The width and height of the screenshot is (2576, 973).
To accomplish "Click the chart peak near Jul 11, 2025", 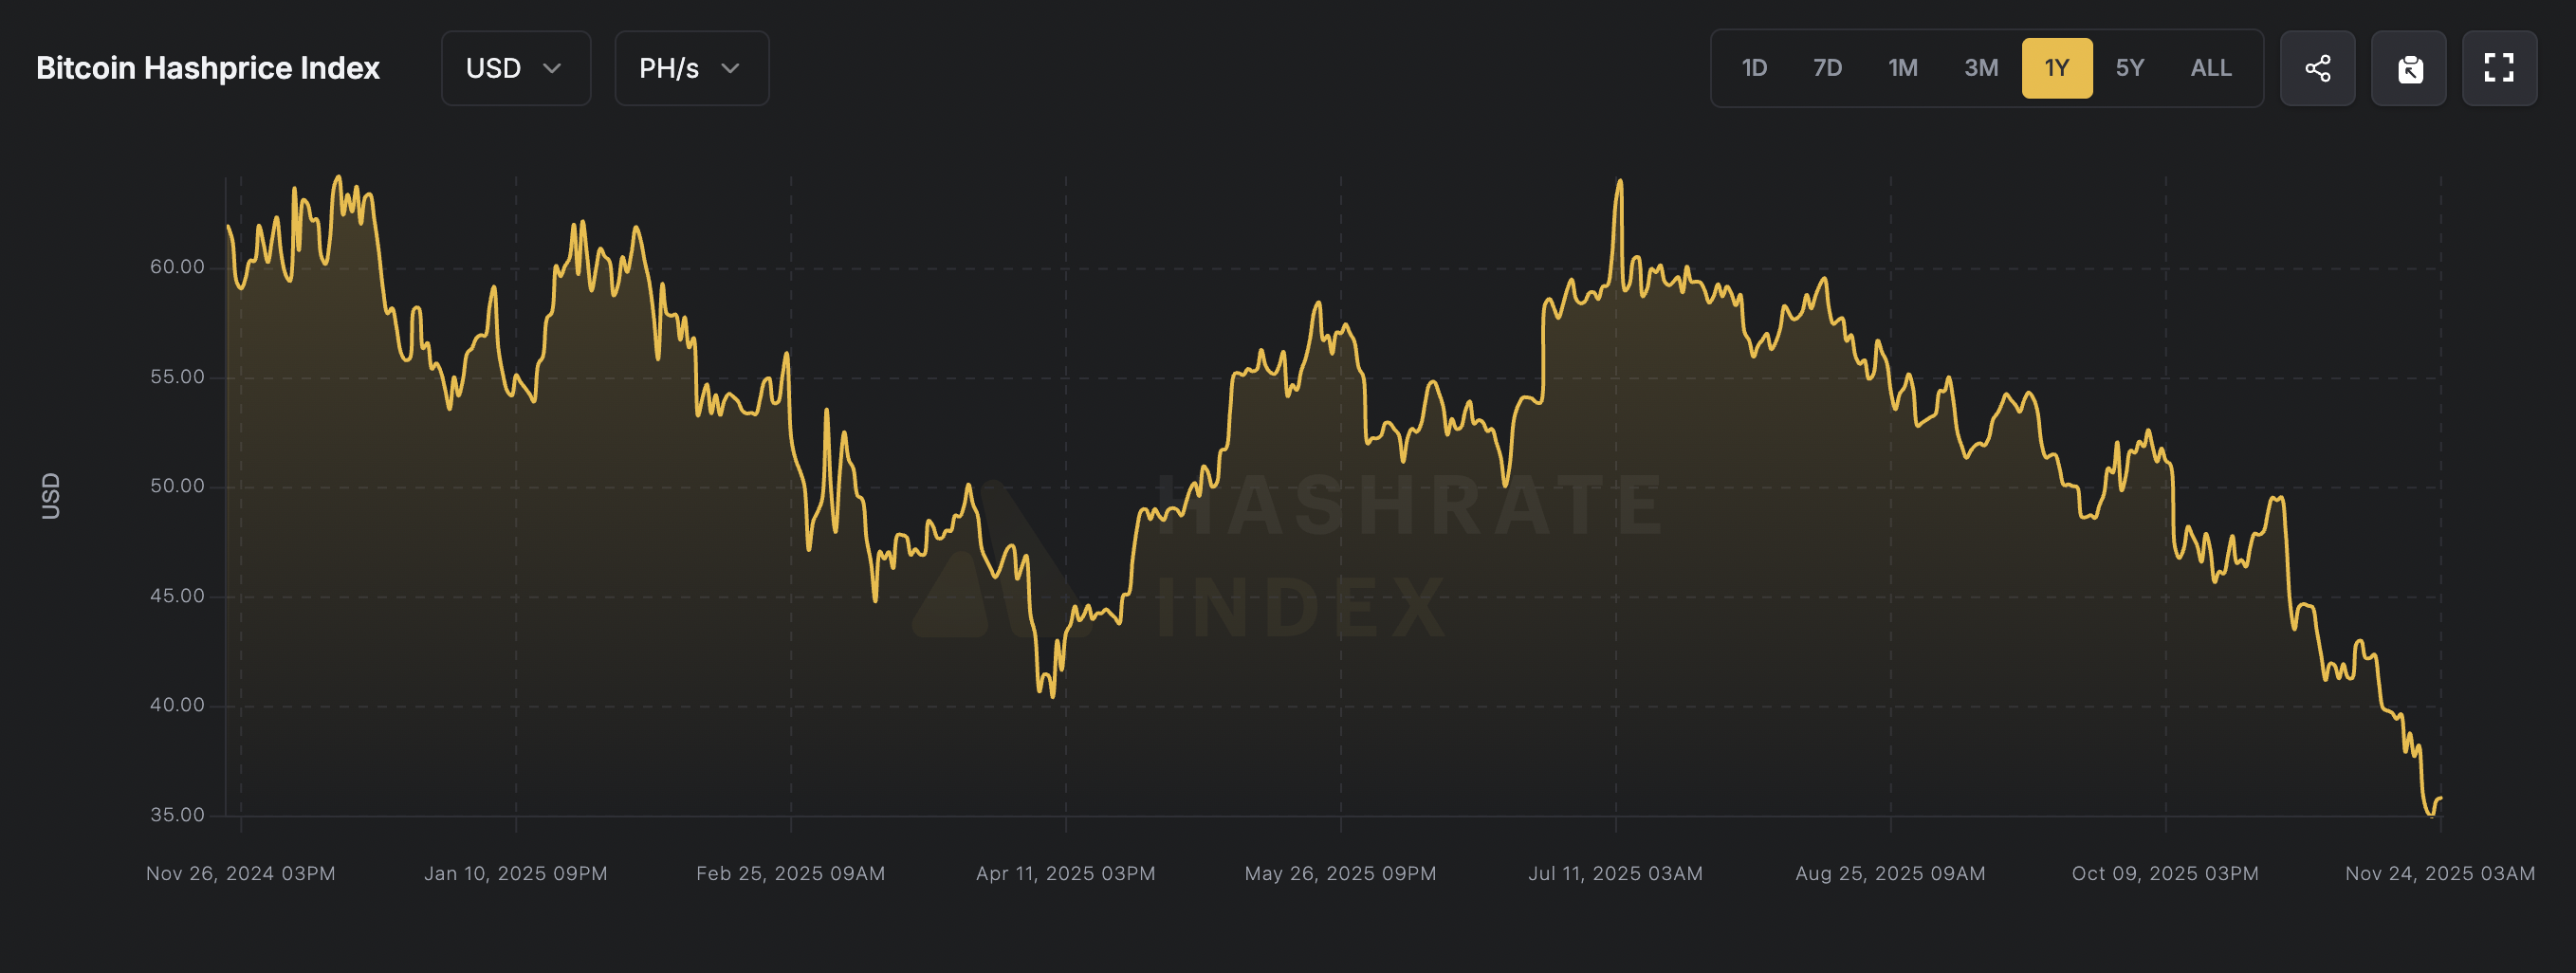I will click(x=1619, y=182).
